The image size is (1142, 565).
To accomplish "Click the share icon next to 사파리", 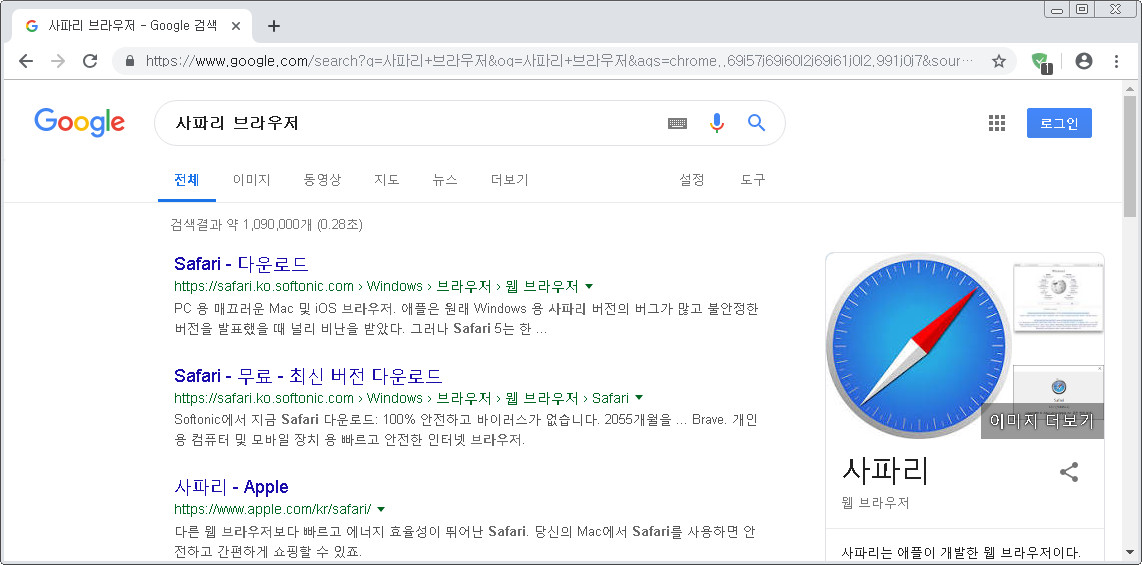I will tap(1069, 472).
